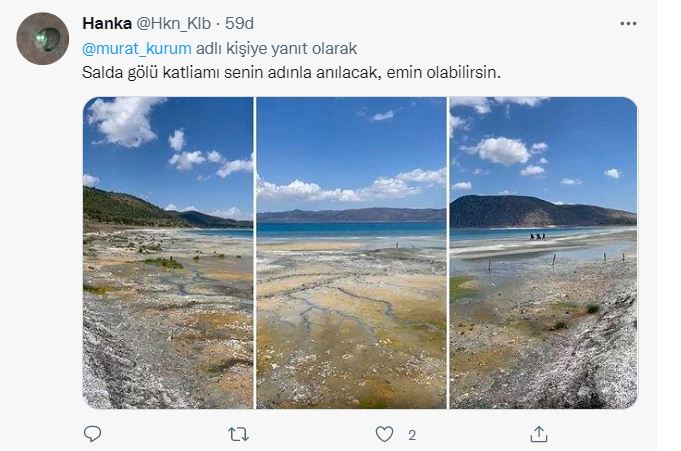Click the distant mountains in middle photo
This screenshot has width=681, height=451.
click(351, 215)
